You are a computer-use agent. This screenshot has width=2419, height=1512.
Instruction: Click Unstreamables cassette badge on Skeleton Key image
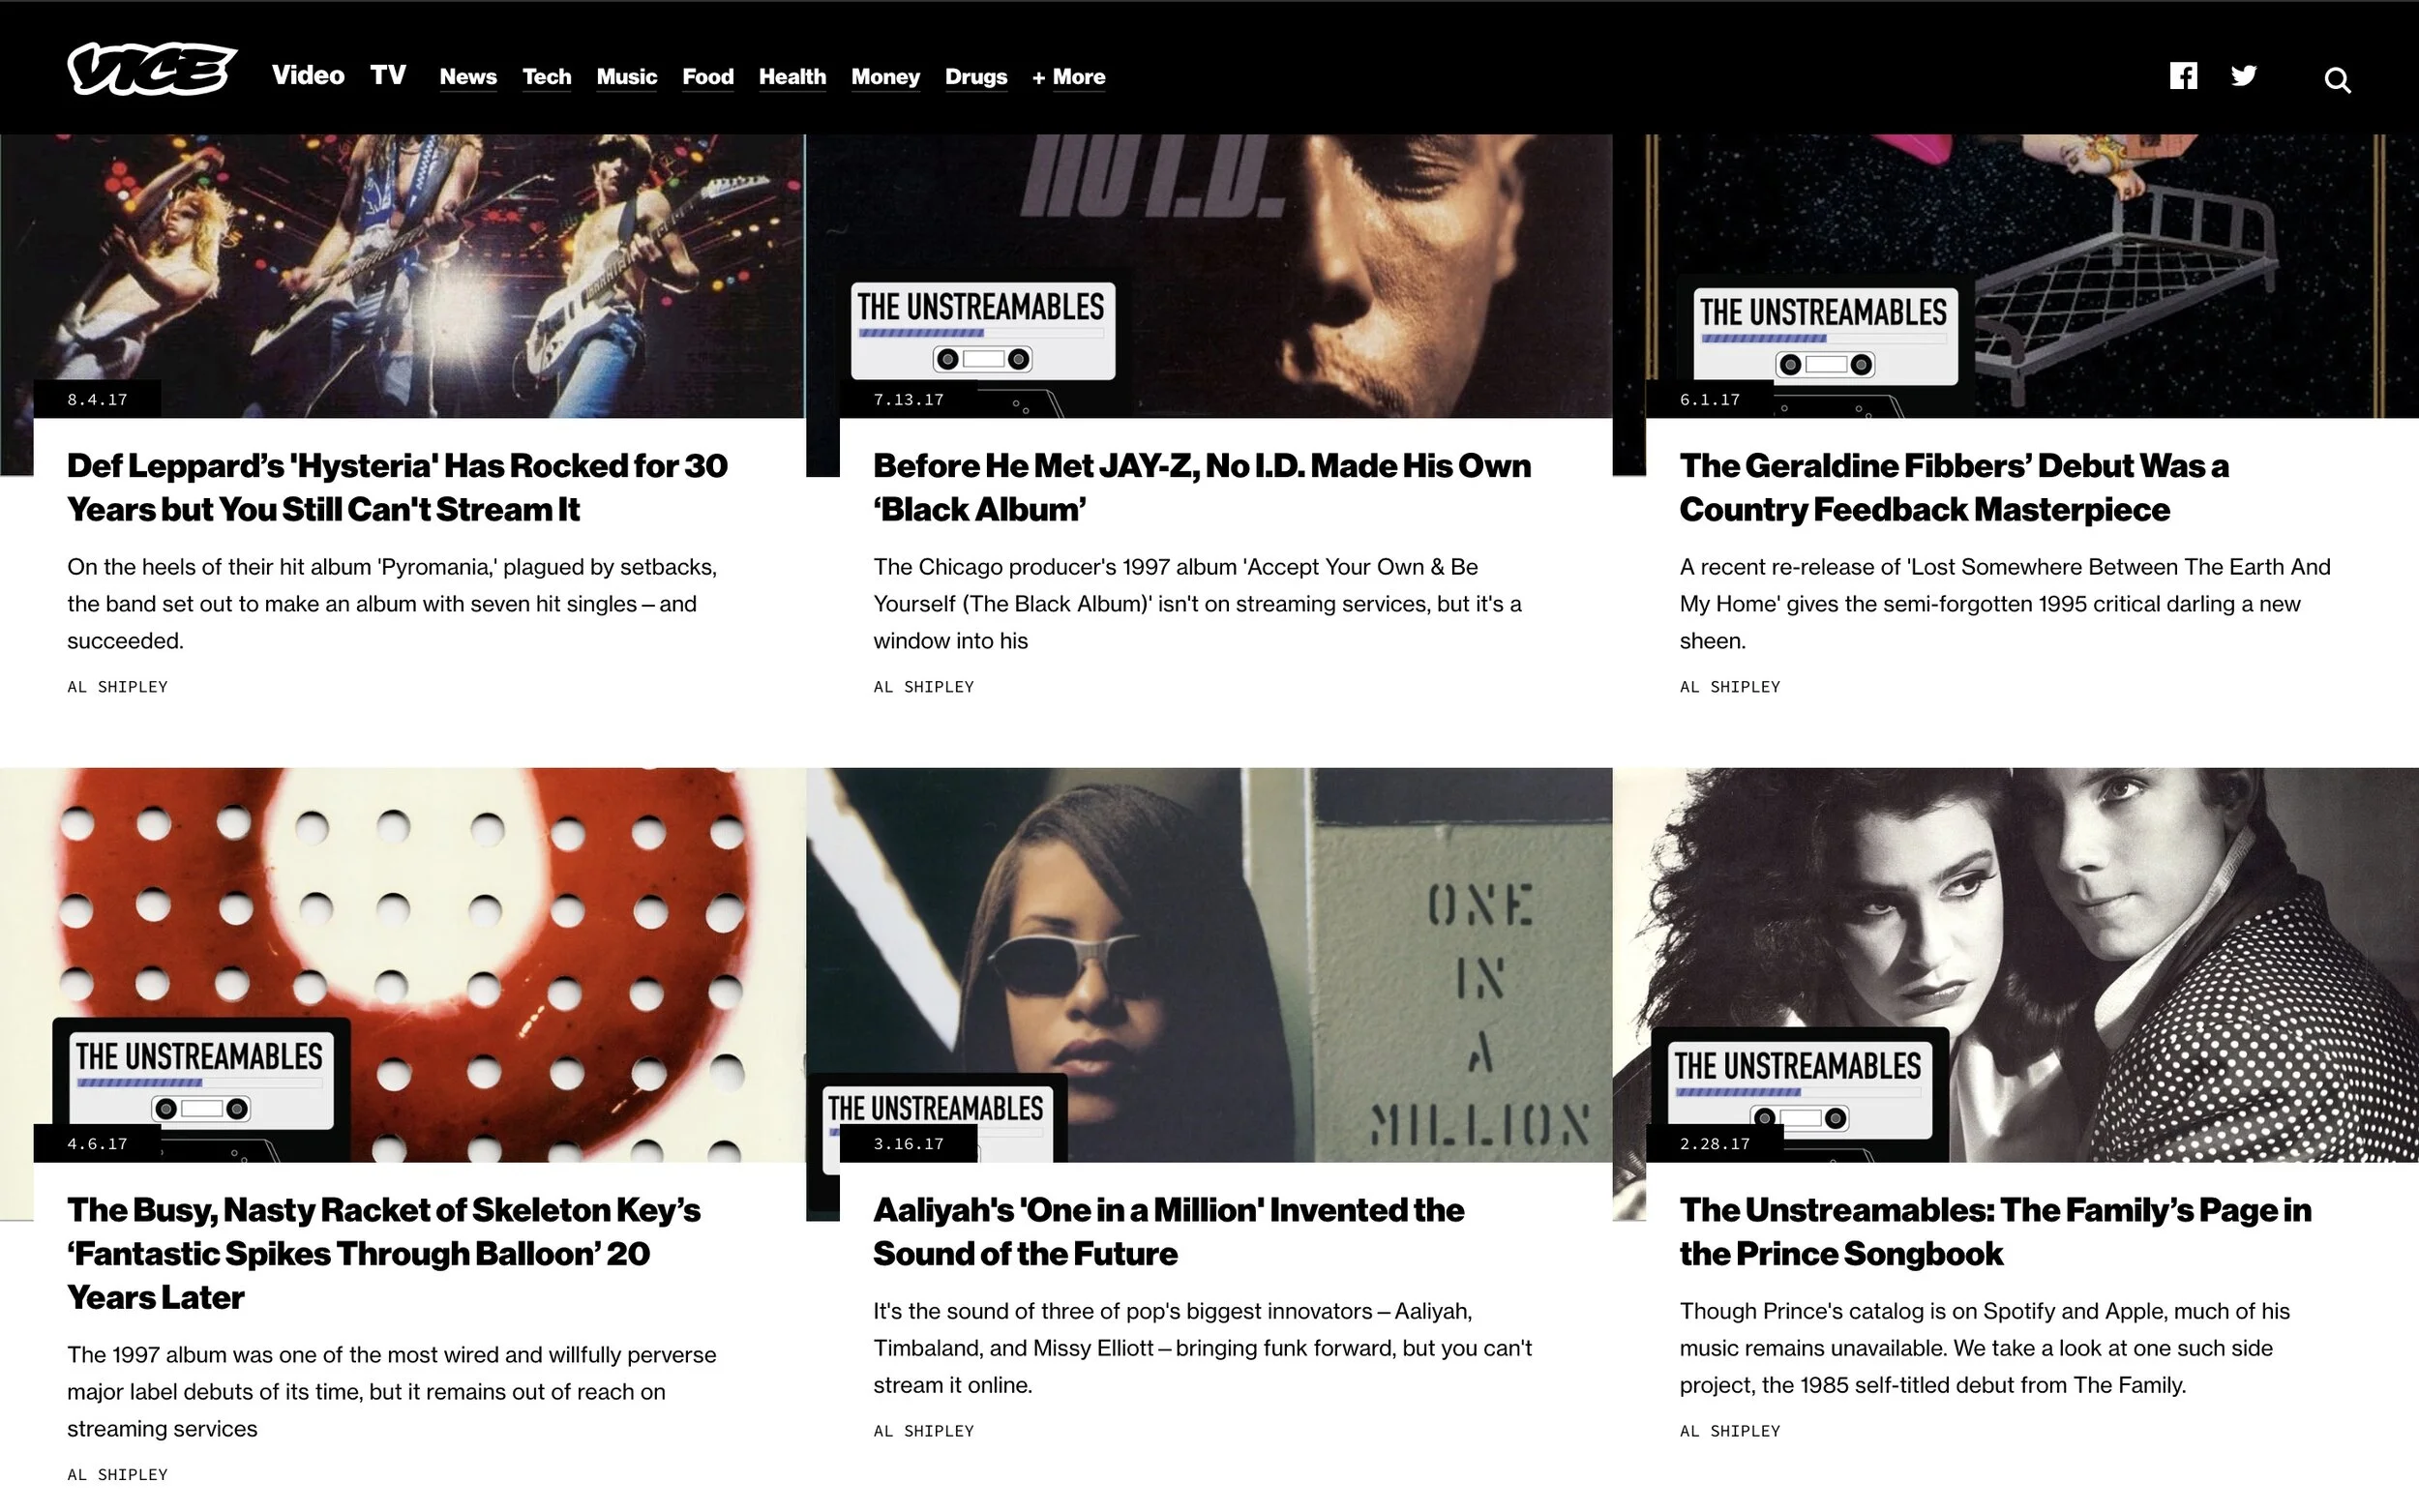pyautogui.click(x=201, y=1081)
